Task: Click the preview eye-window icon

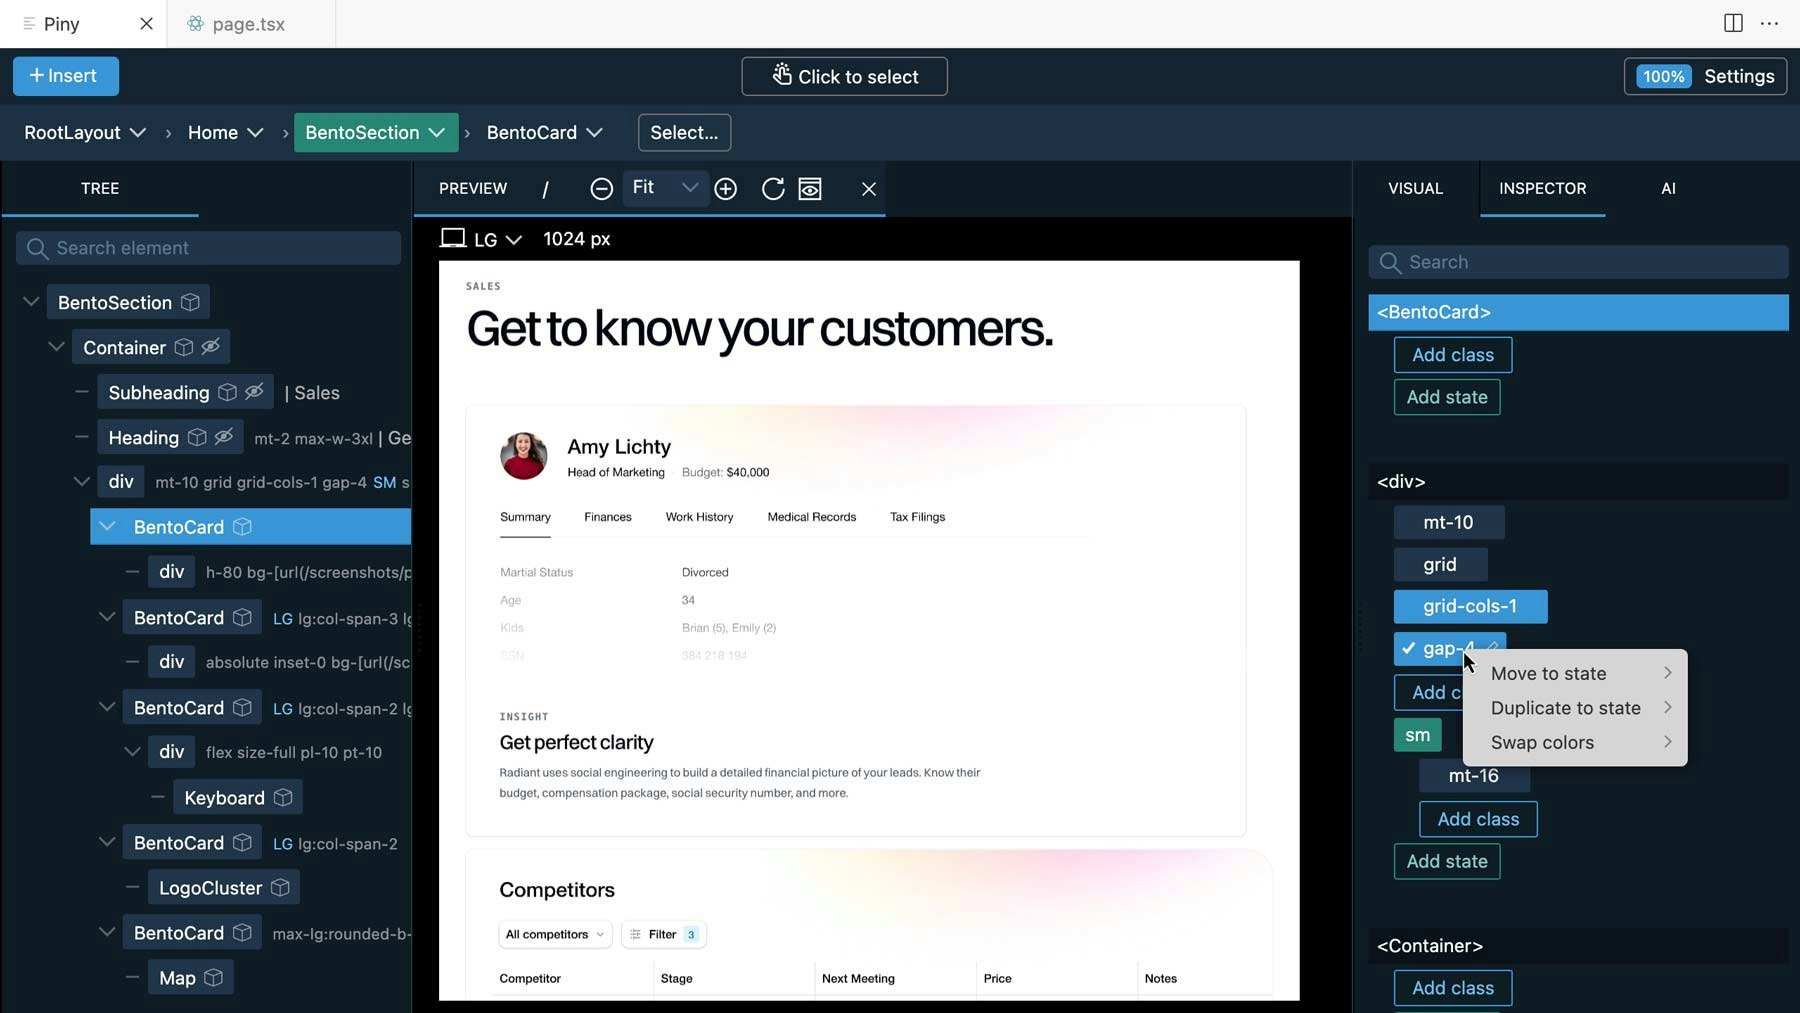Action: (x=810, y=188)
